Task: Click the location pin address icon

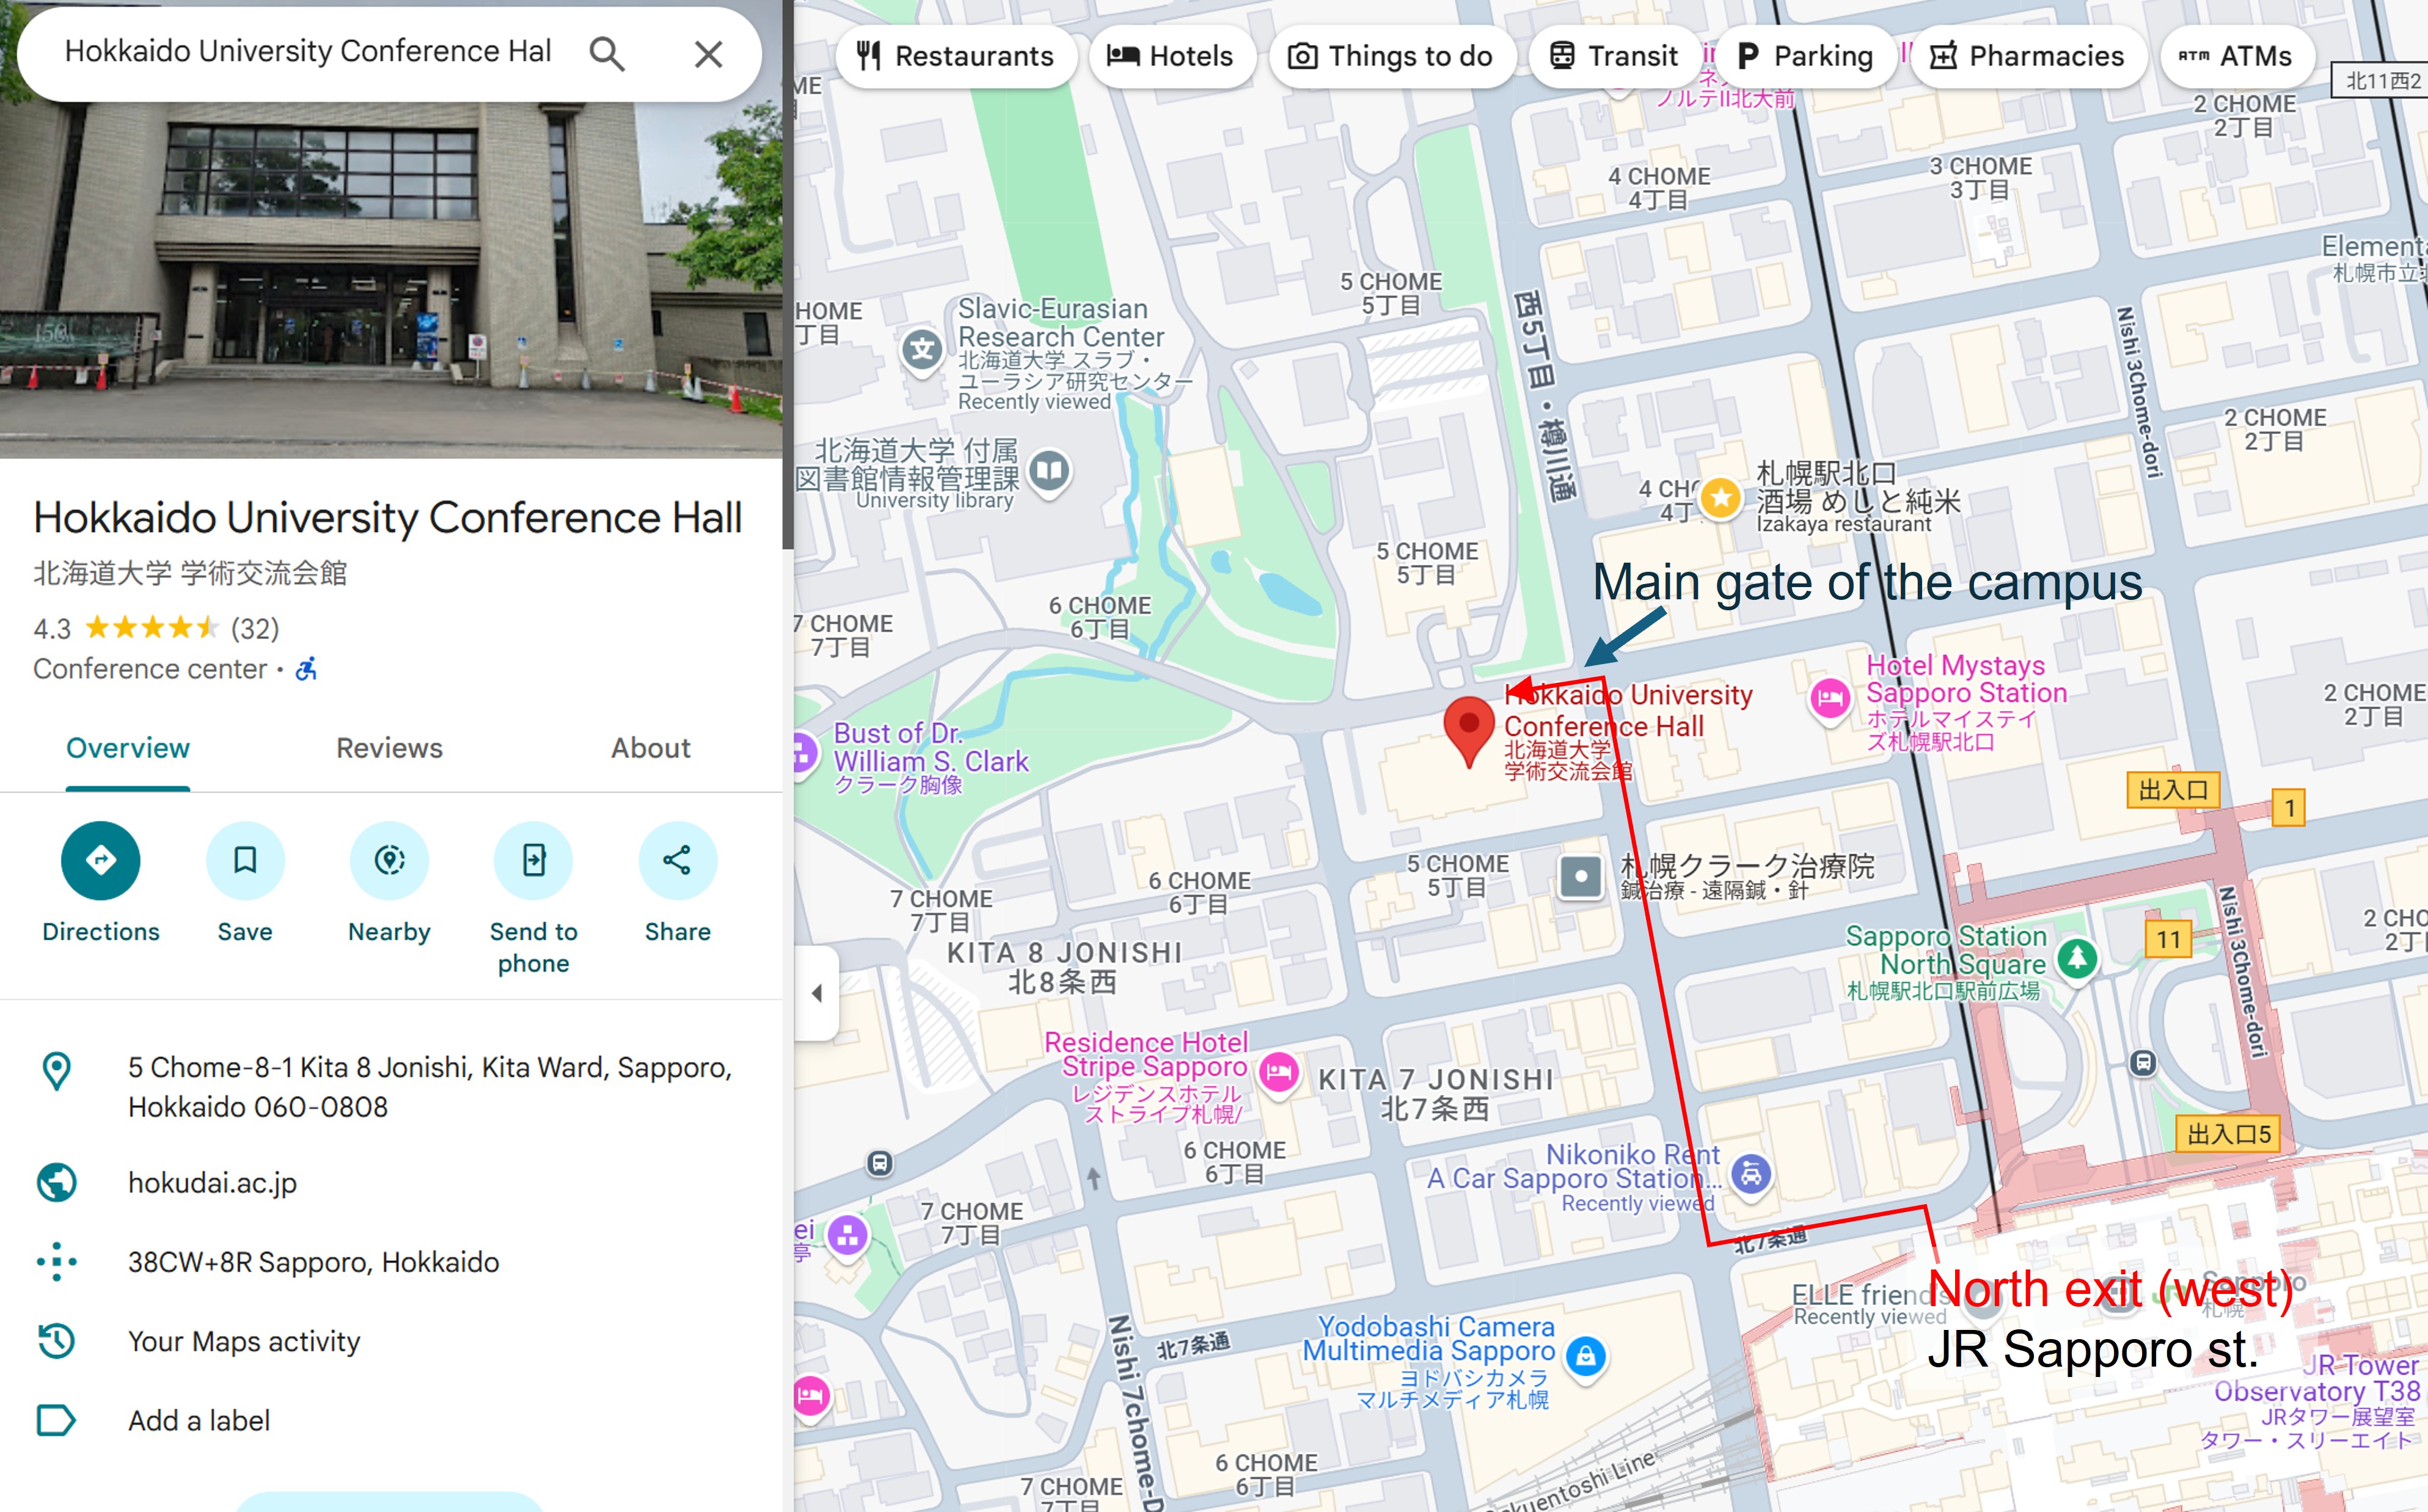Action: click(x=56, y=1071)
